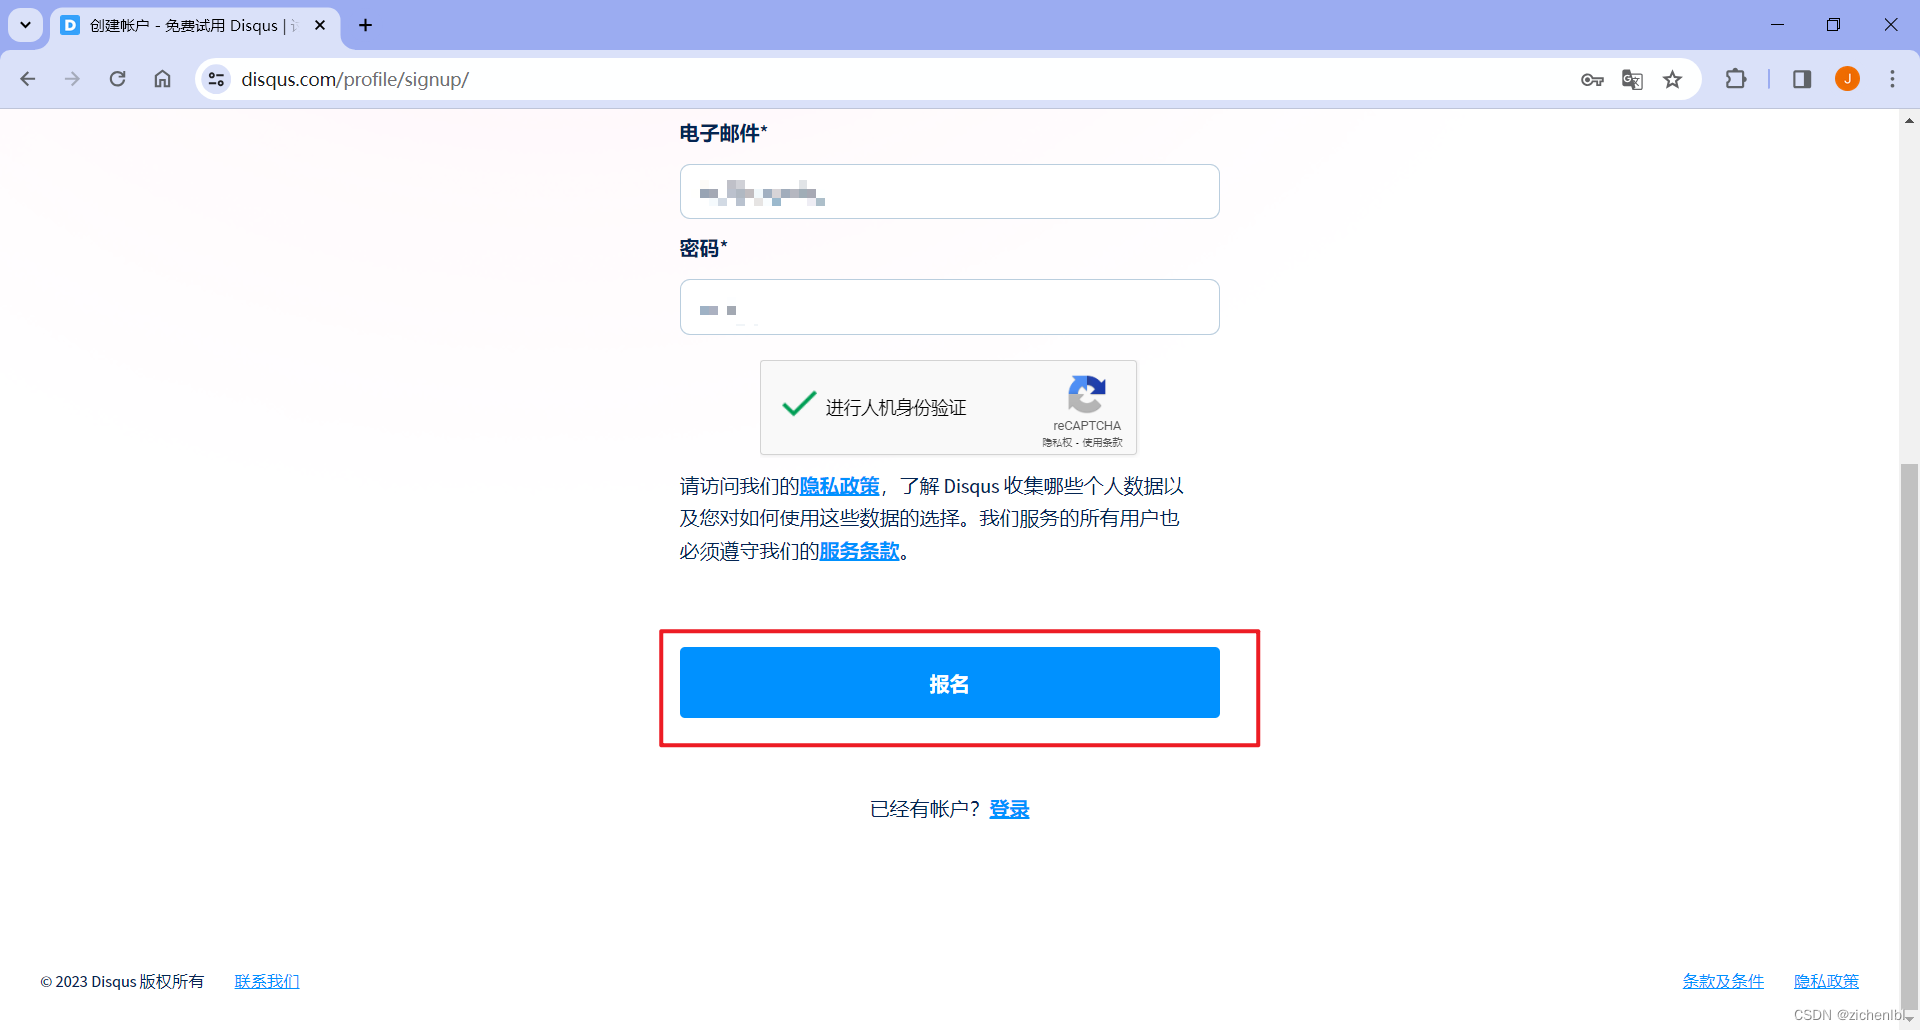Open the browser extensions puzzle icon
Screen dimensions: 1920x1030
click(1736, 79)
